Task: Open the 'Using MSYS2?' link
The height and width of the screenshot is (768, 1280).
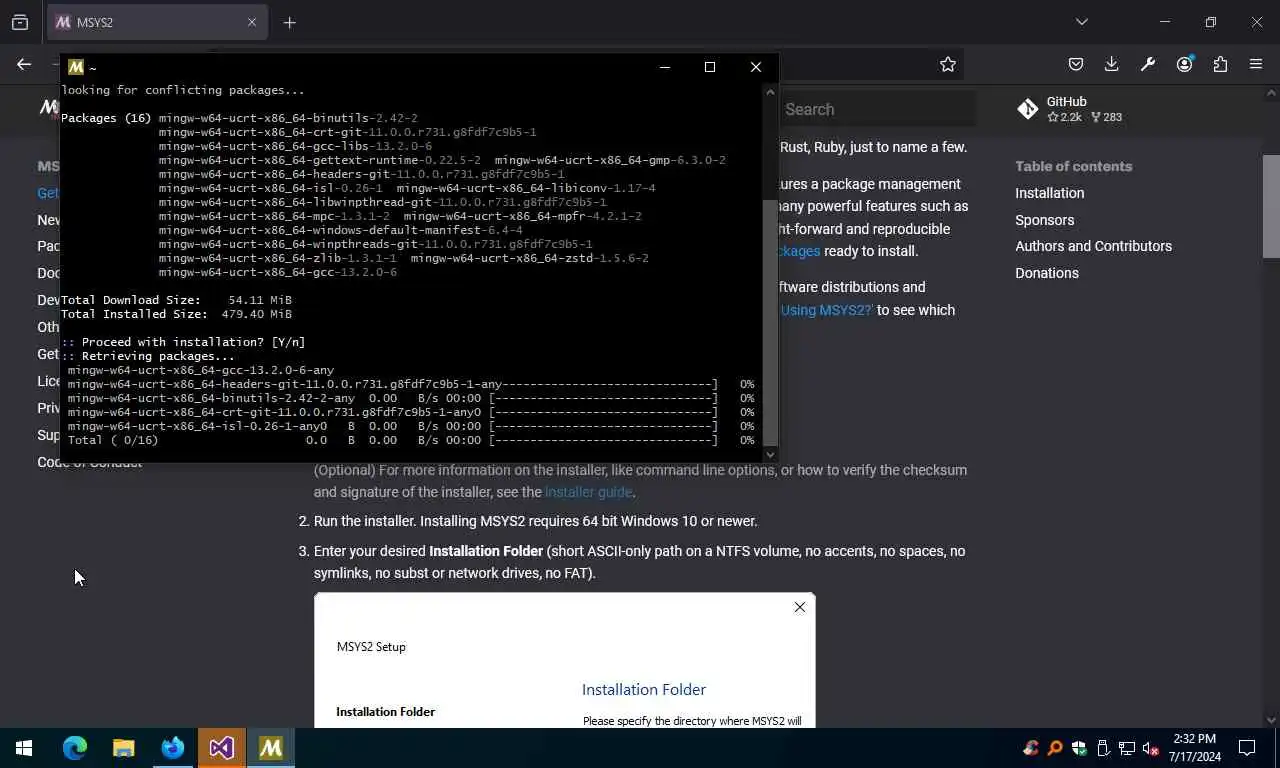Action: pos(827,310)
